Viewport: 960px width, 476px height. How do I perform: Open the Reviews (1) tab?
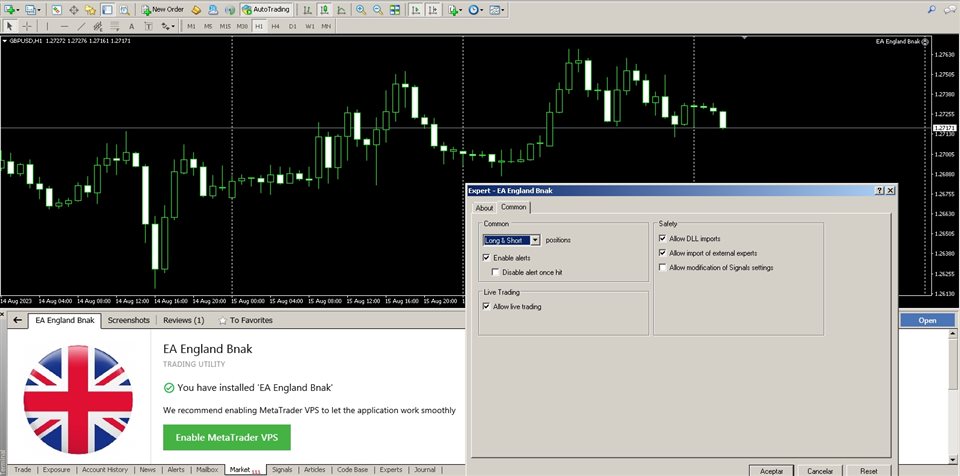(x=184, y=320)
